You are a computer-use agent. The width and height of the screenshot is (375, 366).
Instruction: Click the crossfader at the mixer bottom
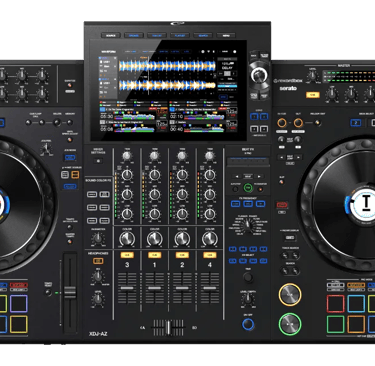[169, 328]
